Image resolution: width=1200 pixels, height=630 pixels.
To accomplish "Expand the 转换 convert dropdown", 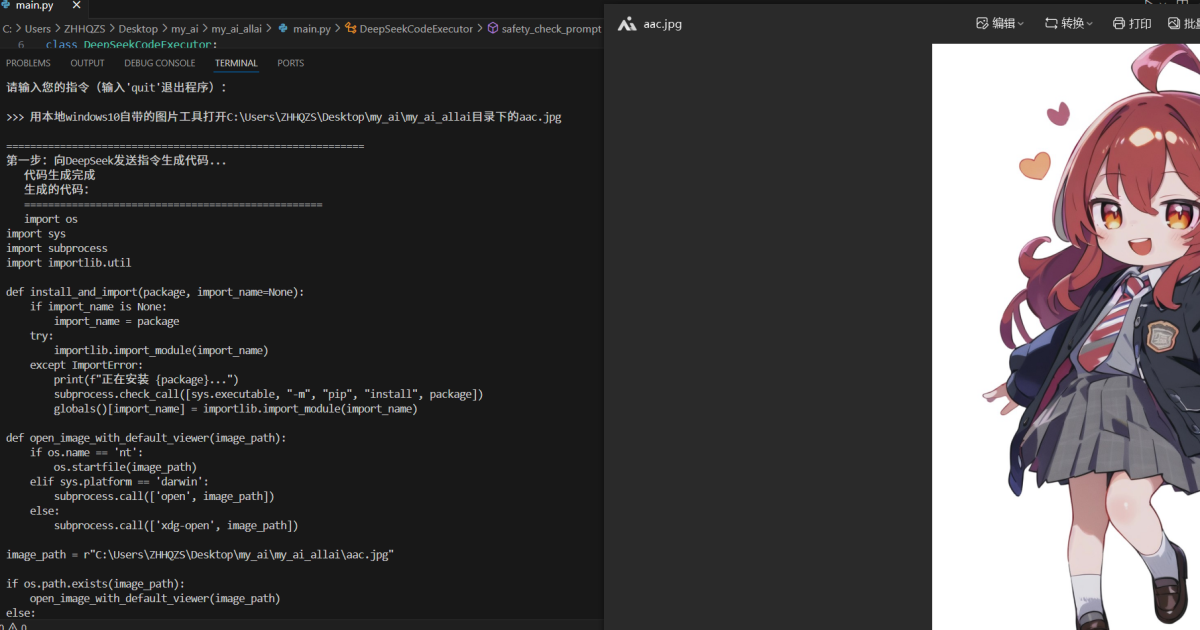I will (1069, 23).
